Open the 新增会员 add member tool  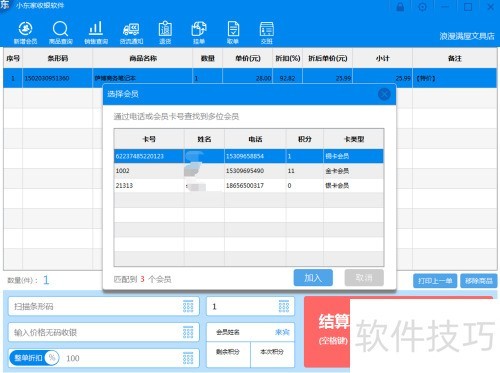[x=25, y=33]
